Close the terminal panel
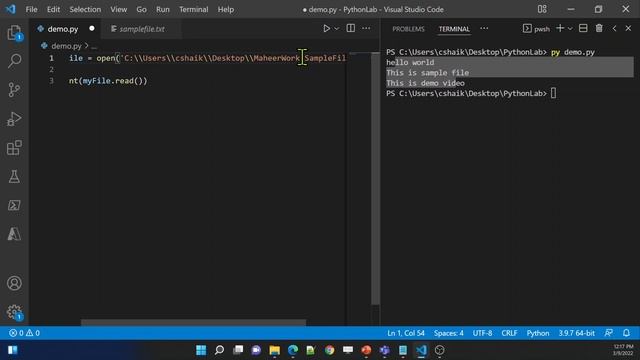 point(628,28)
